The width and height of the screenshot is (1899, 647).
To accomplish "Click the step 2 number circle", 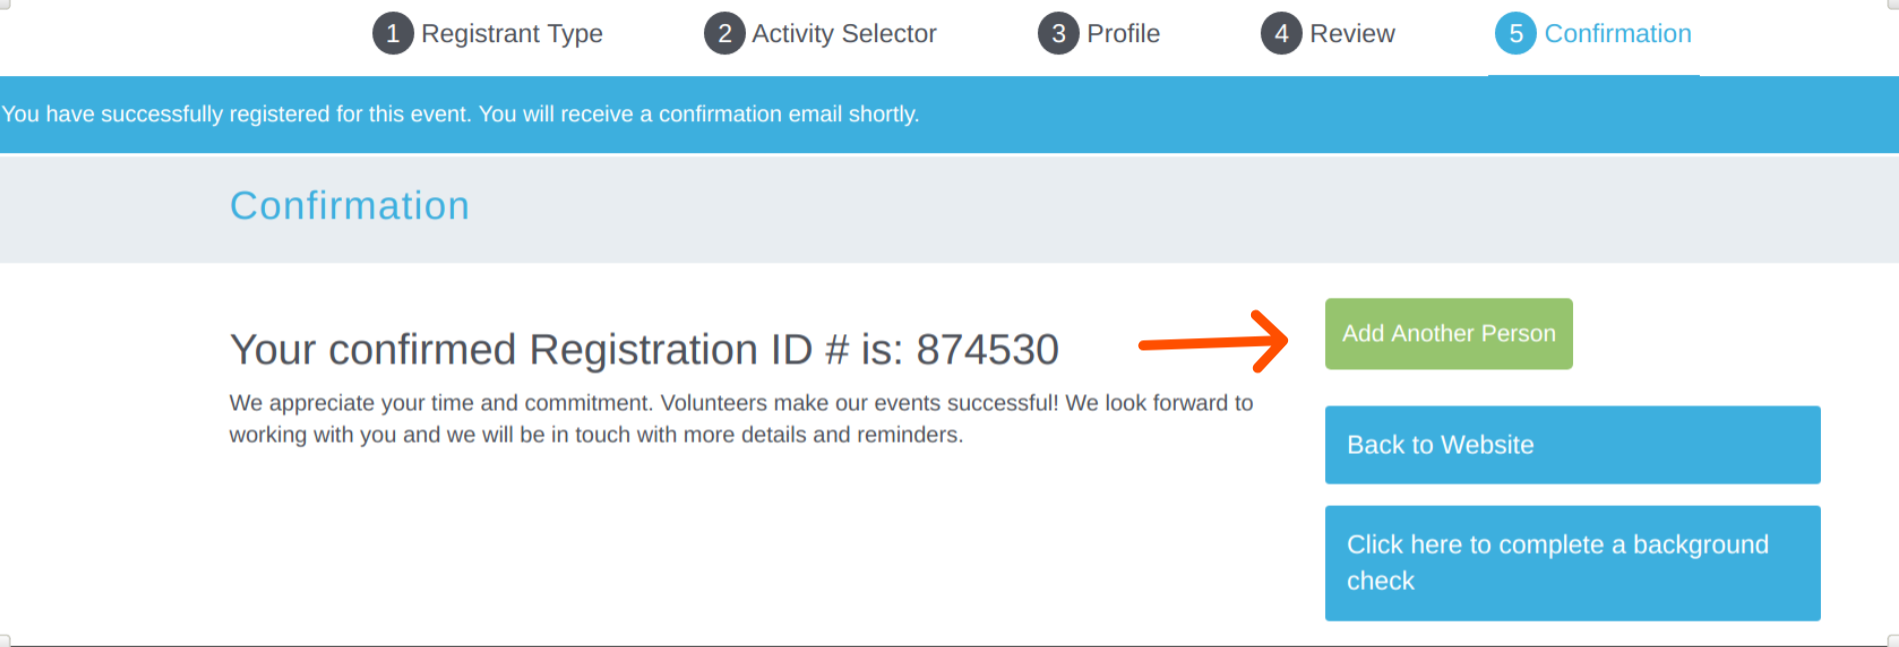I will point(724,34).
